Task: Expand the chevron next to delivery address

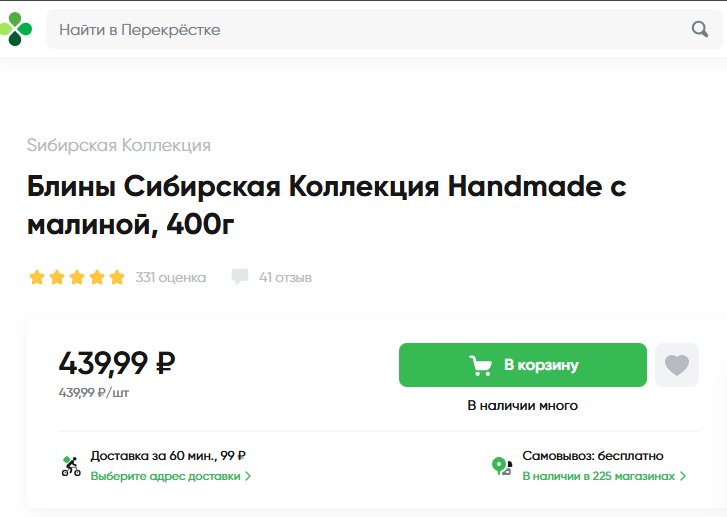Action: pos(248,476)
